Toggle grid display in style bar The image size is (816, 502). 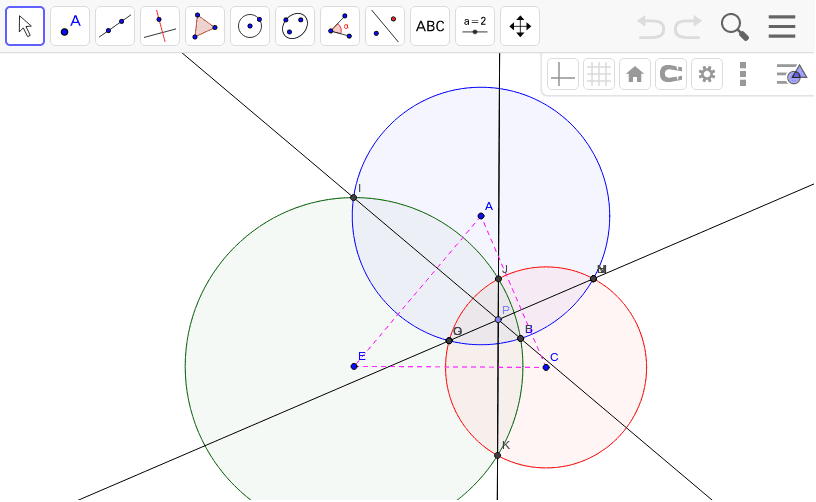599,74
